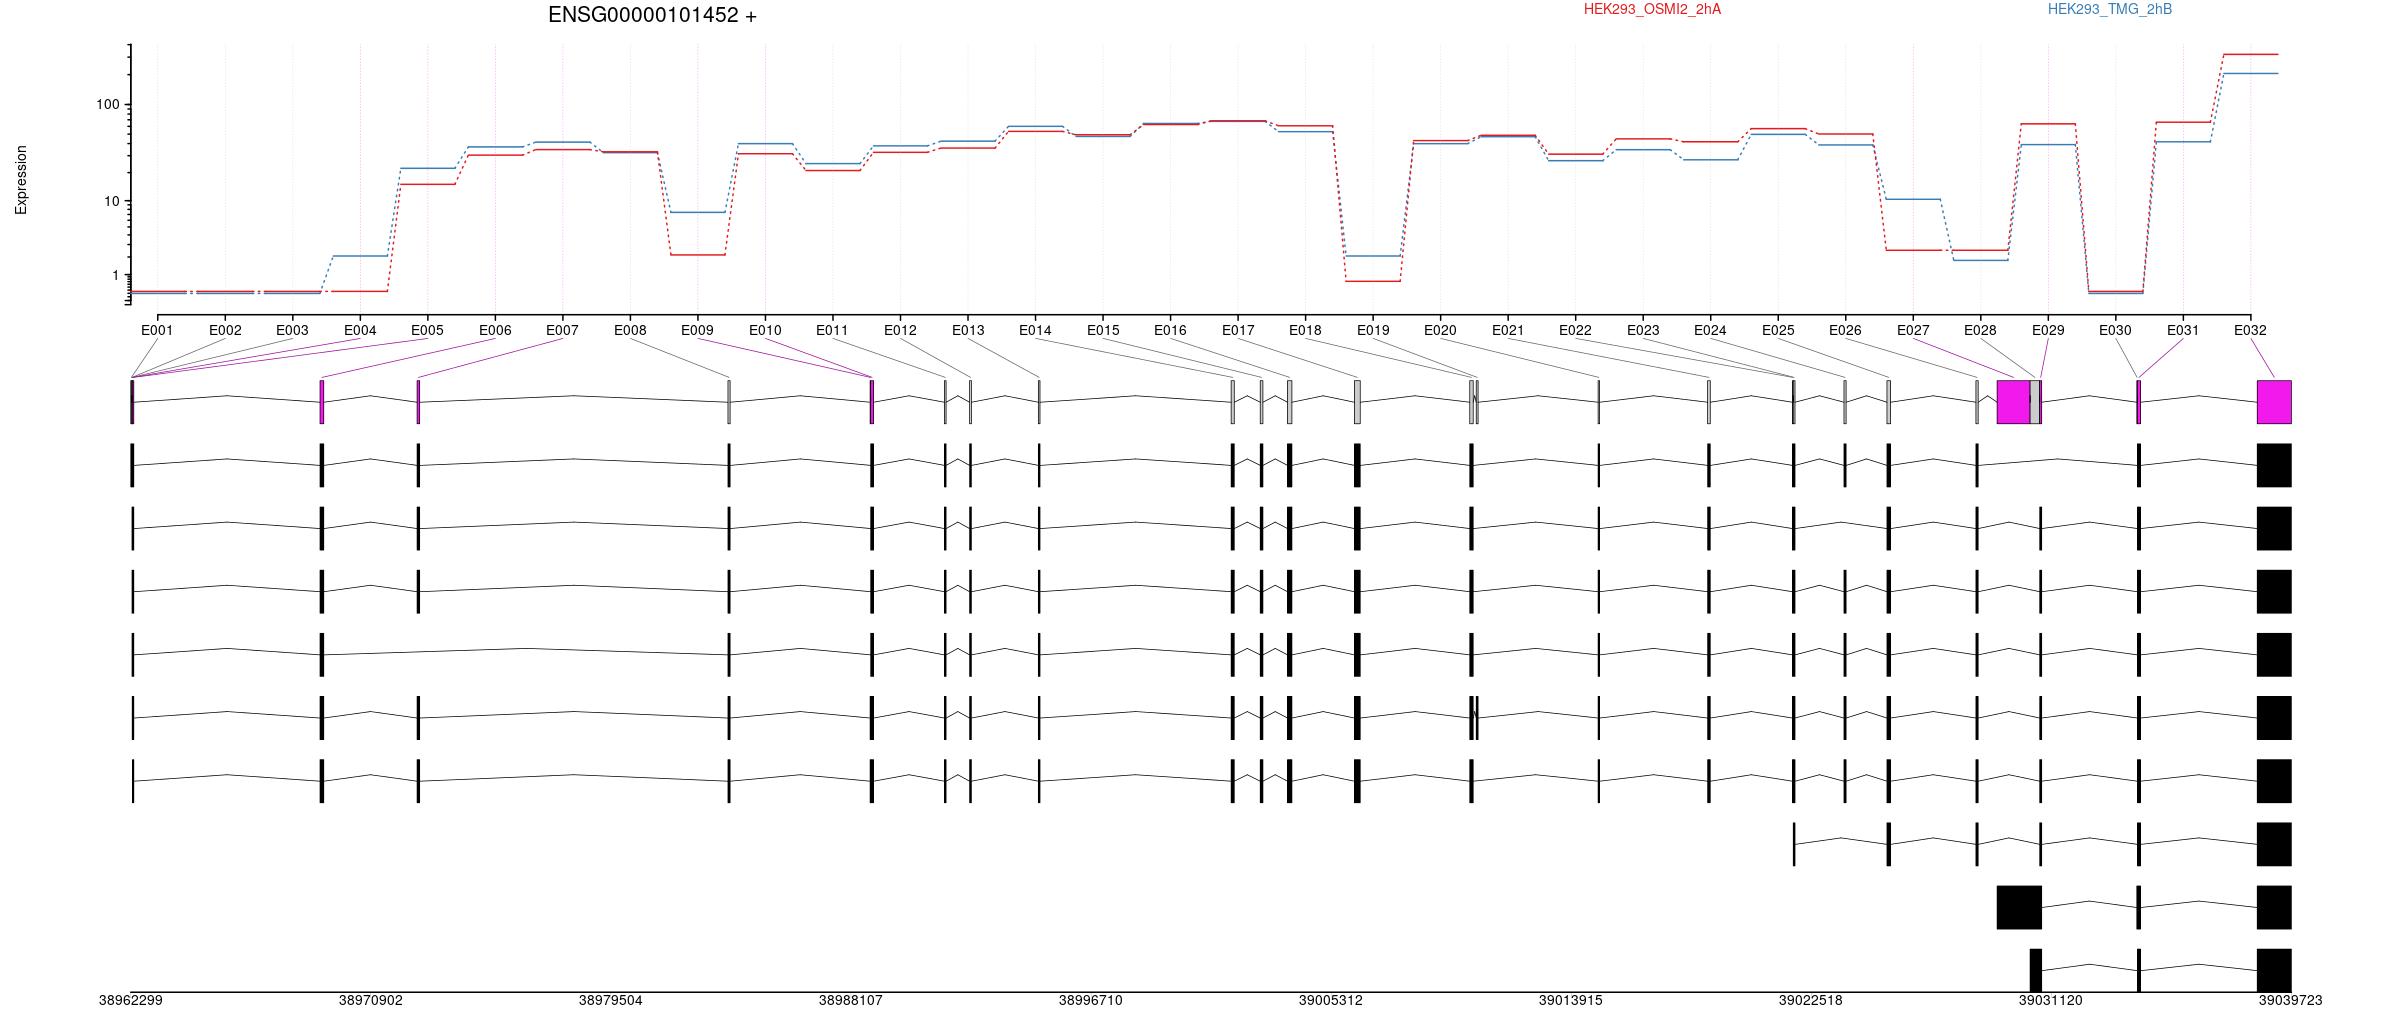Click exon label E018
Screen dimensions: 2400x1019
tap(1305, 330)
